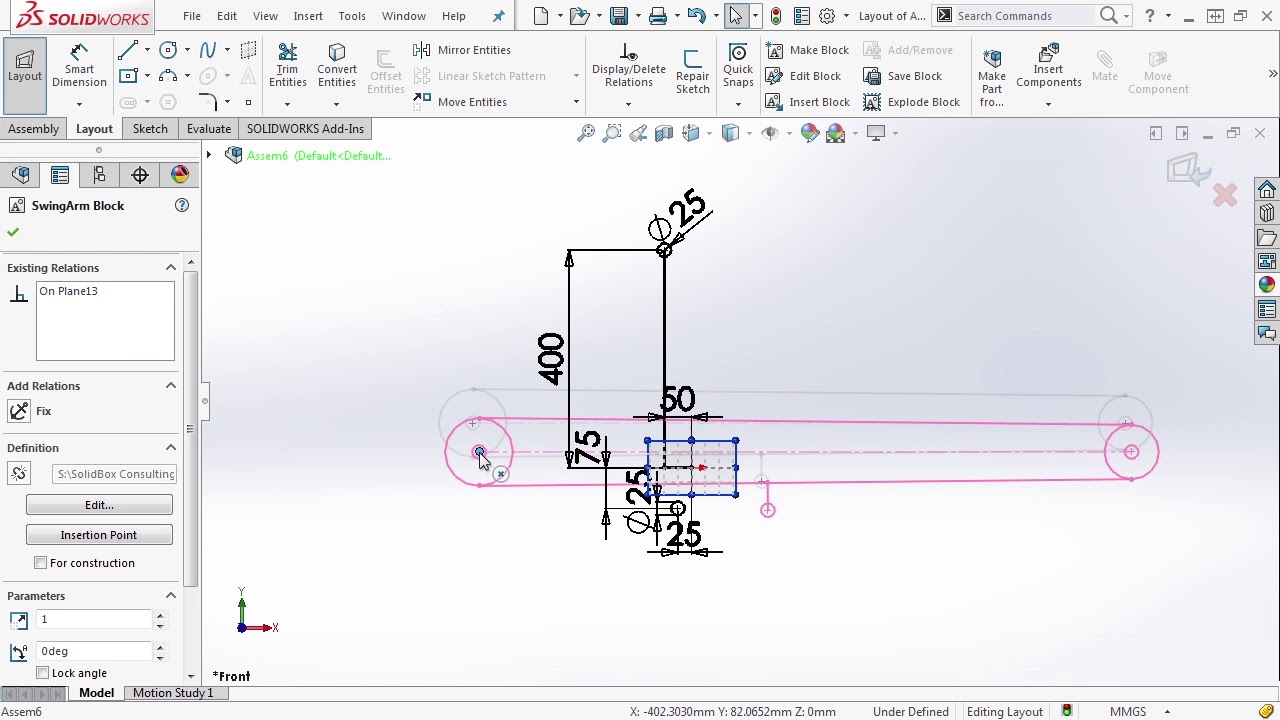Click the Insertion Point button

point(99,535)
